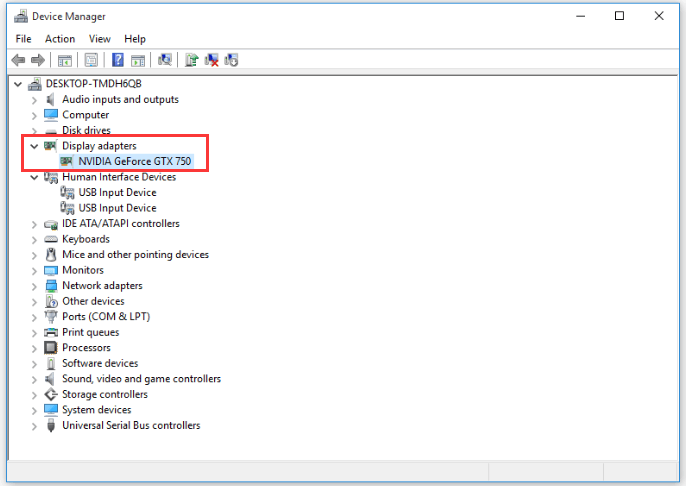Click the Uninstall device red X icon

212,60
